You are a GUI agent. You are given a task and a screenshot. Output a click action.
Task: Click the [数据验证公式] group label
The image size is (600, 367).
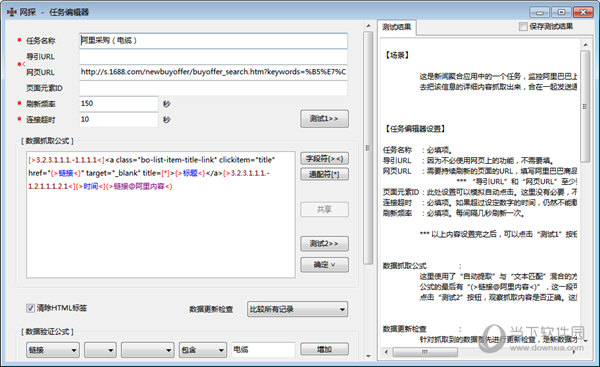(47, 332)
